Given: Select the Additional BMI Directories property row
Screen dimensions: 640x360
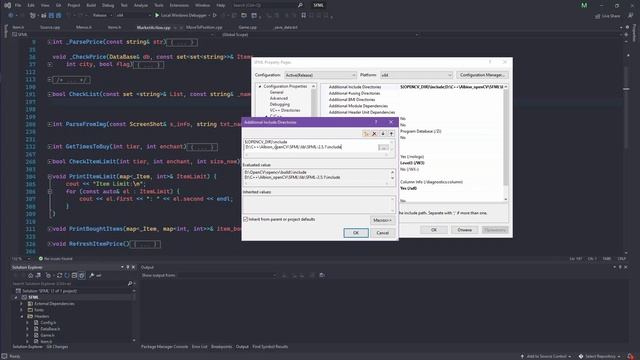Looking at the screenshot, I should pos(413,100).
